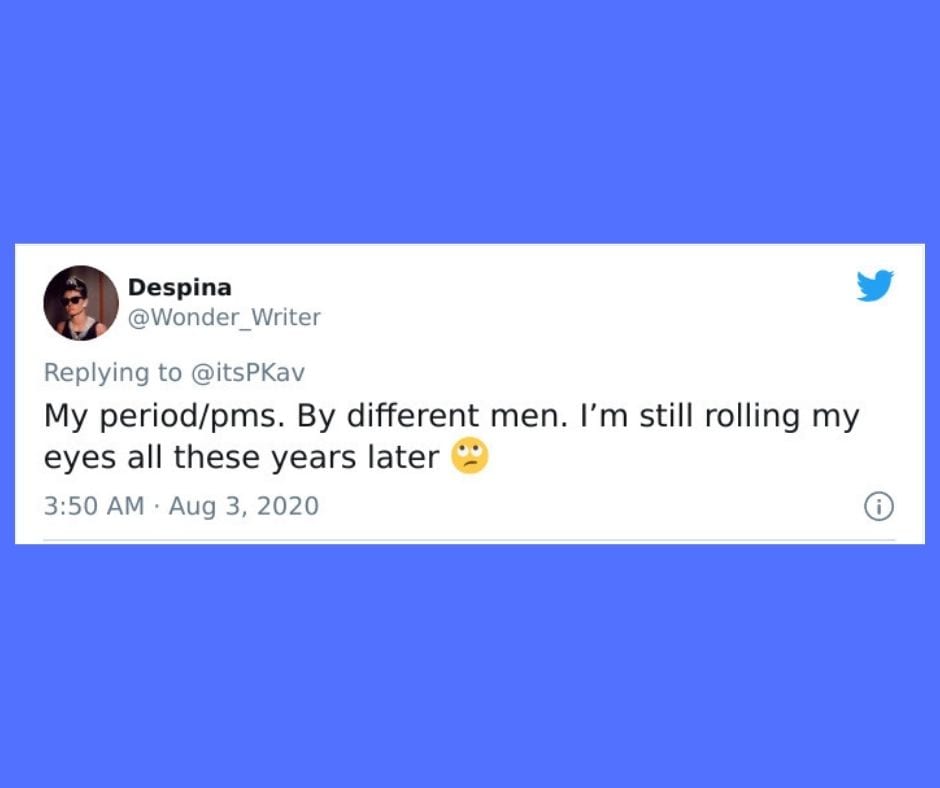Click the text "still rolling my"
The image size is (940, 788).
[749, 416]
